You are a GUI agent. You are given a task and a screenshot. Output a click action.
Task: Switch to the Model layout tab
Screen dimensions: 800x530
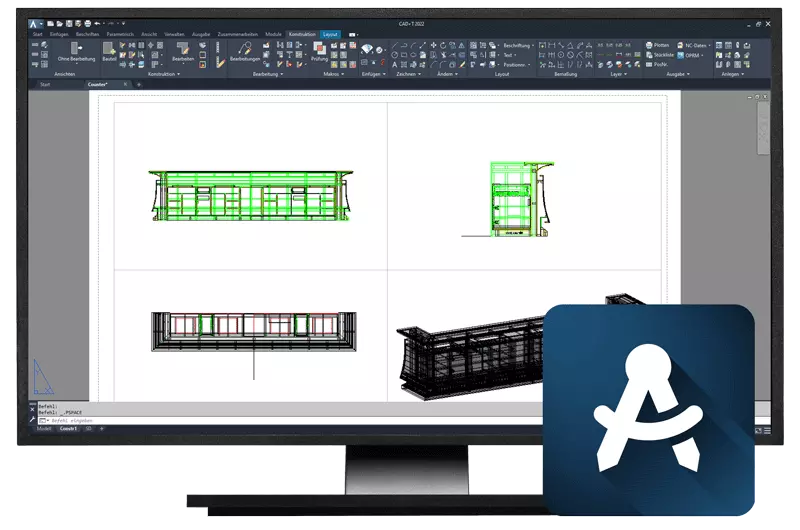(x=46, y=428)
